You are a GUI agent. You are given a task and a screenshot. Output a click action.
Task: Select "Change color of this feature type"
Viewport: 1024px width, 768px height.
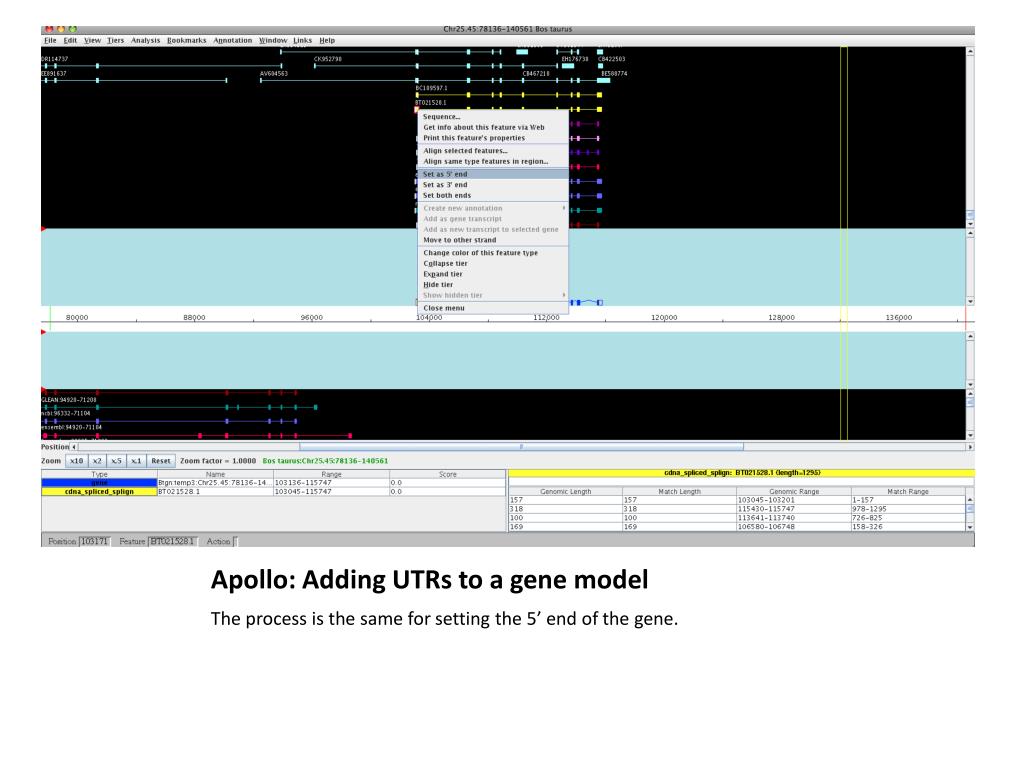click(493, 253)
